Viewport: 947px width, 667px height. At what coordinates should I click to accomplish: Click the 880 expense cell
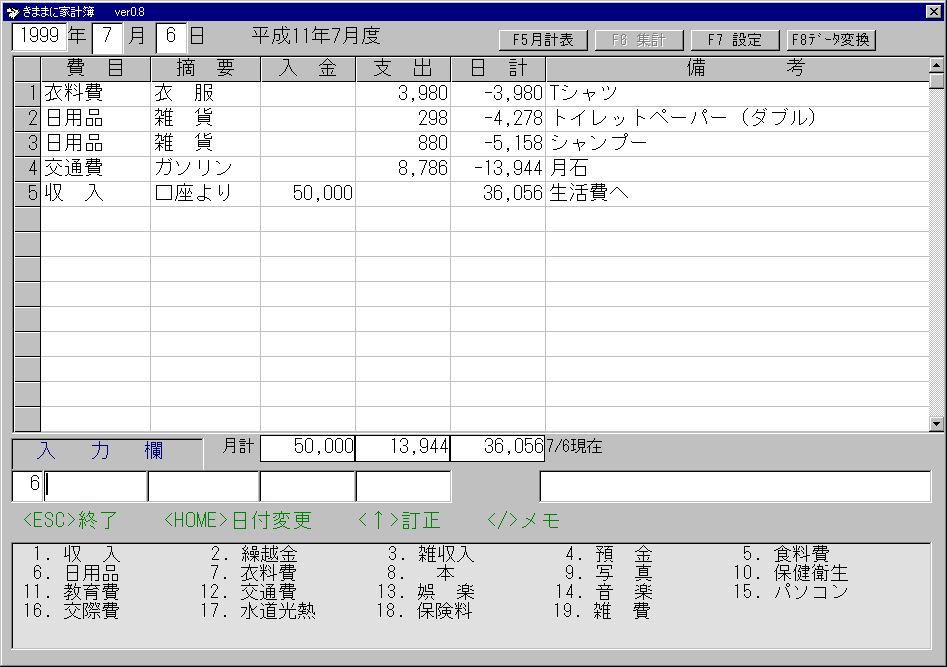(x=403, y=144)
